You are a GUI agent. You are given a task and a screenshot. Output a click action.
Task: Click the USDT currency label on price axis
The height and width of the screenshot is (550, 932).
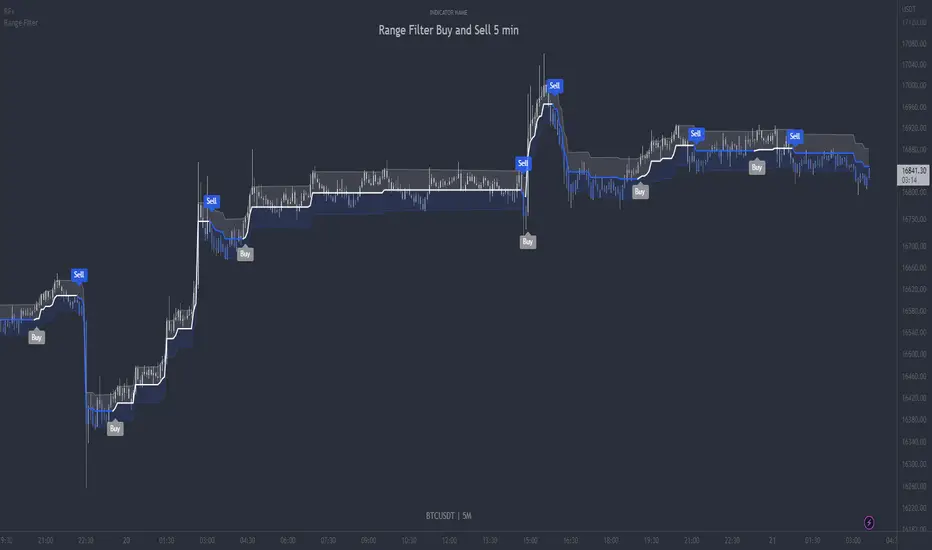tap(909, 9)
